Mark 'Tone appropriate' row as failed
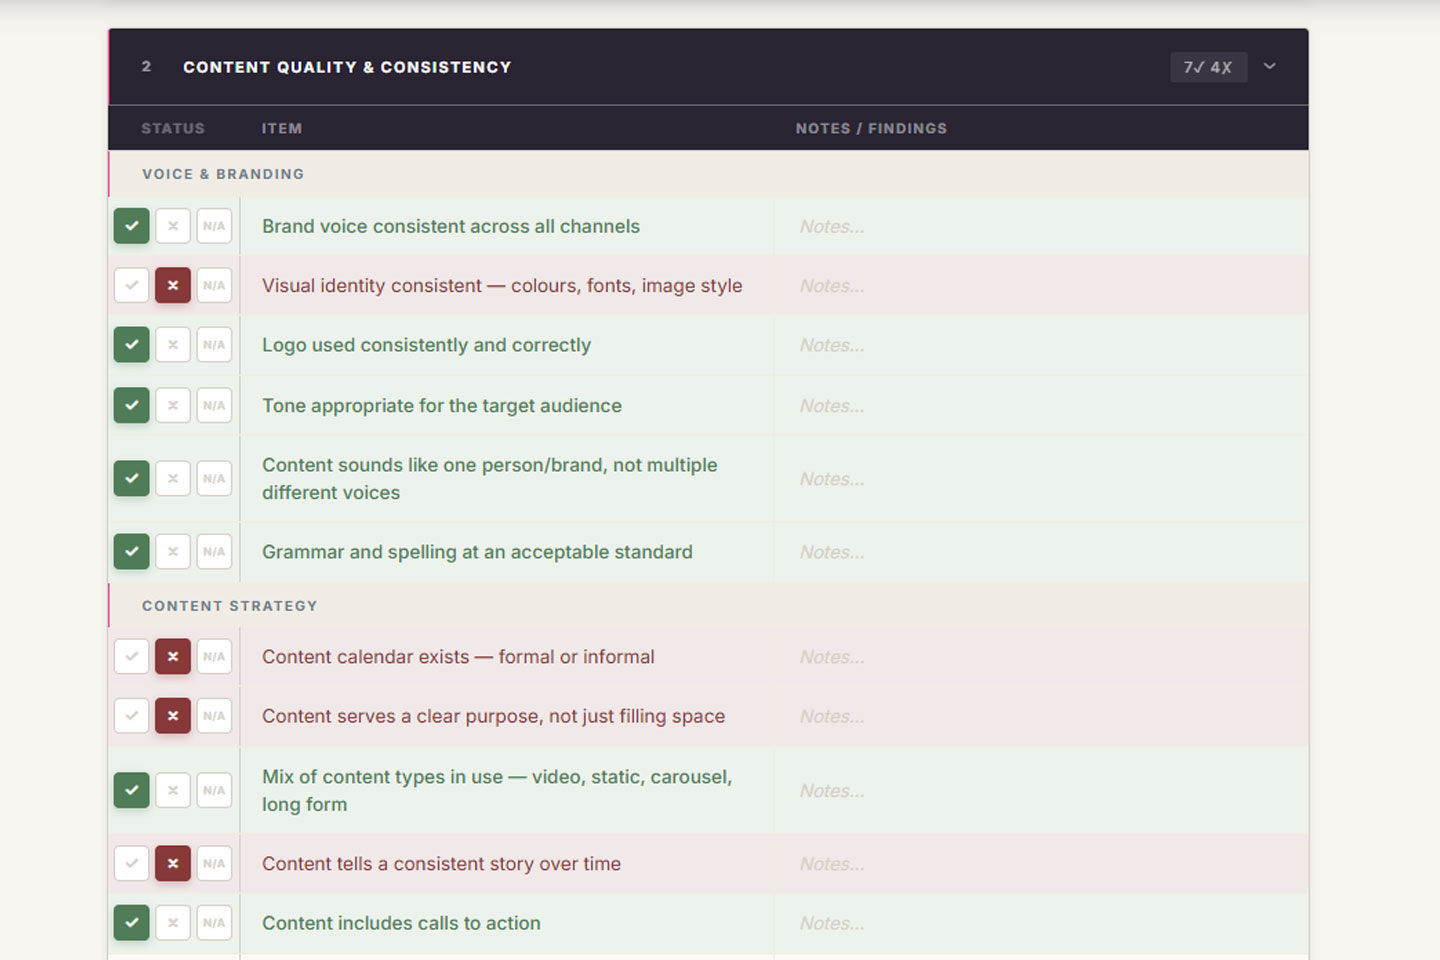This screenshot has width=1440, height=960. (x=173, y=405)
